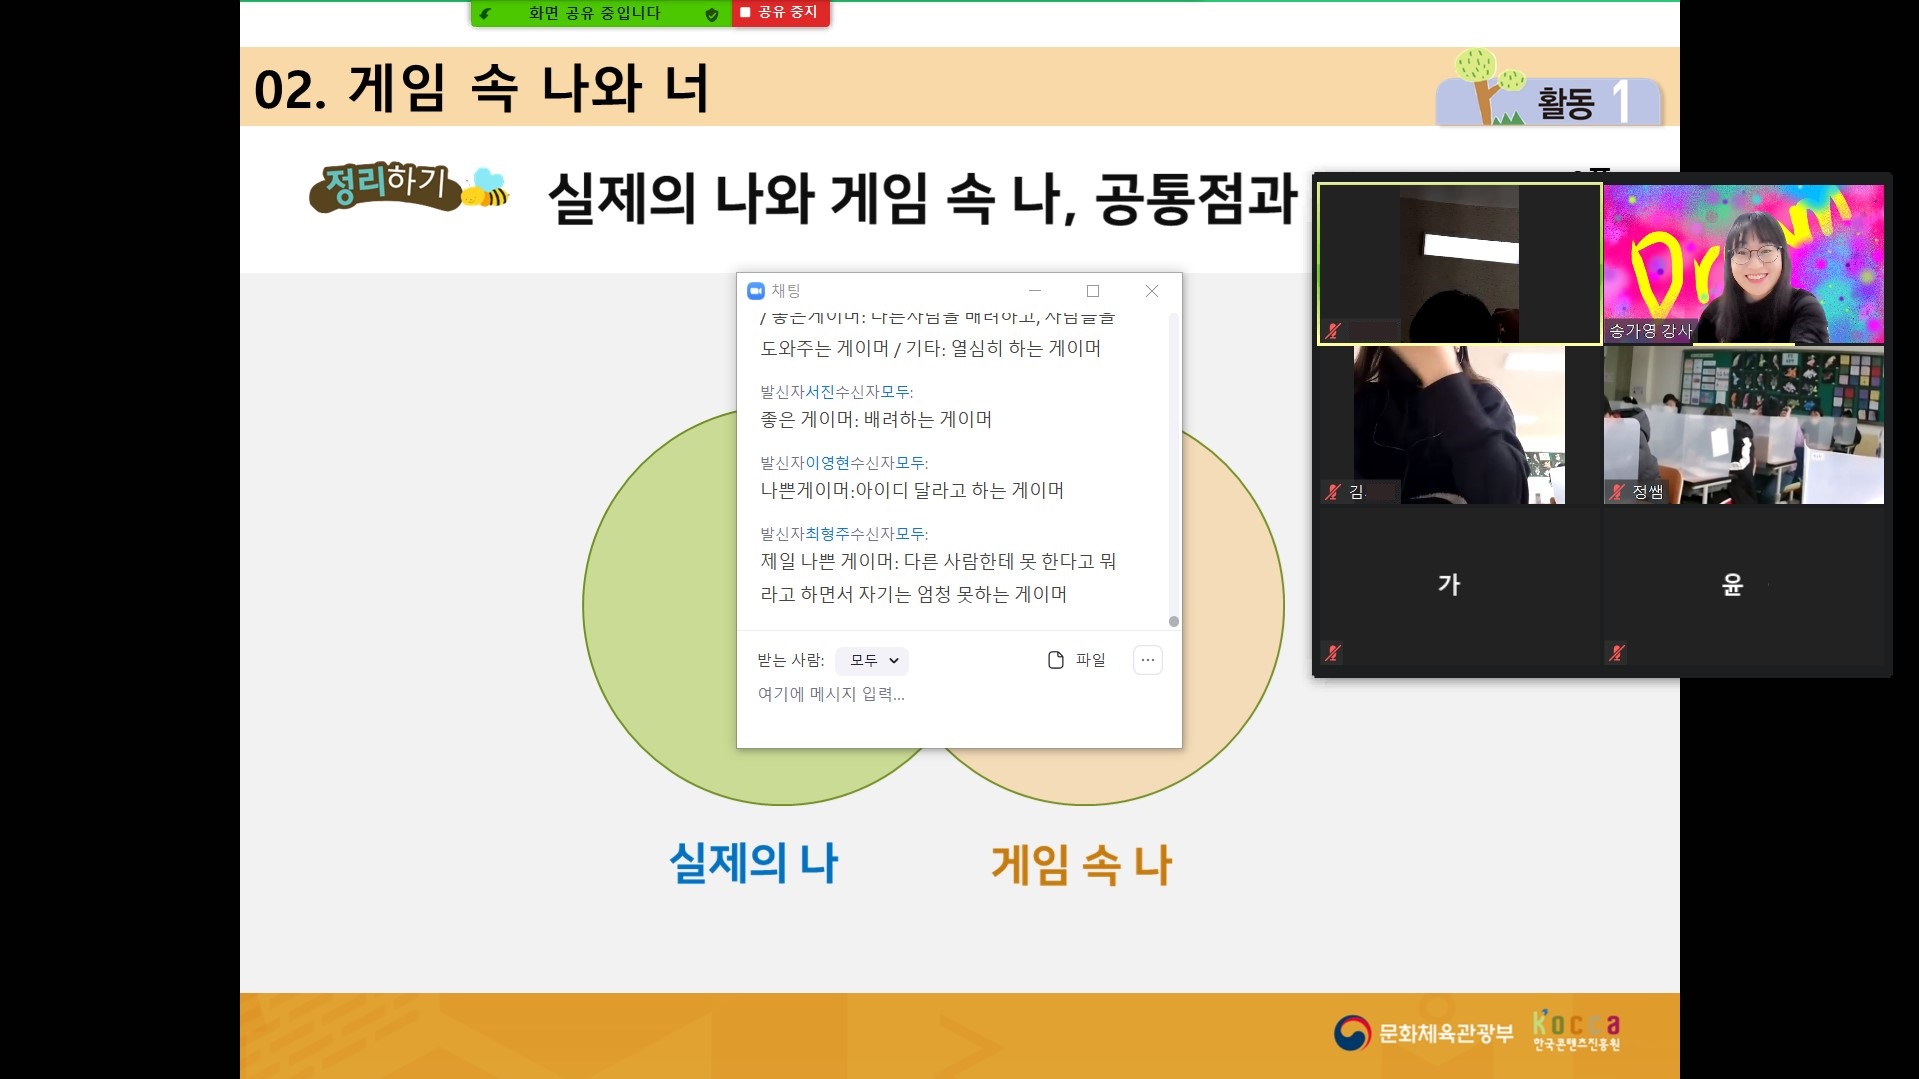Screen dimensions: 1919x1079
Task: Click sender name 이영현 in chat
Action: (827, 463)
